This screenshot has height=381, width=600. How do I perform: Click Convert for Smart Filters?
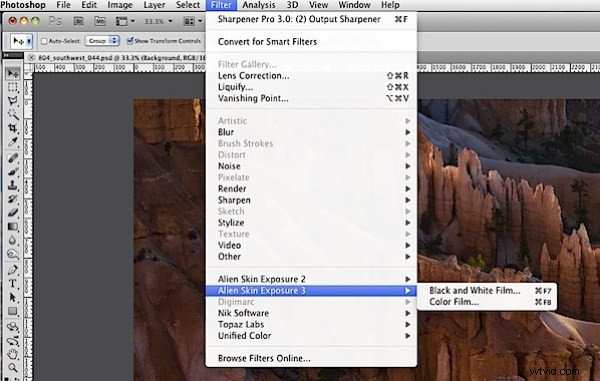tap(311, 42)
